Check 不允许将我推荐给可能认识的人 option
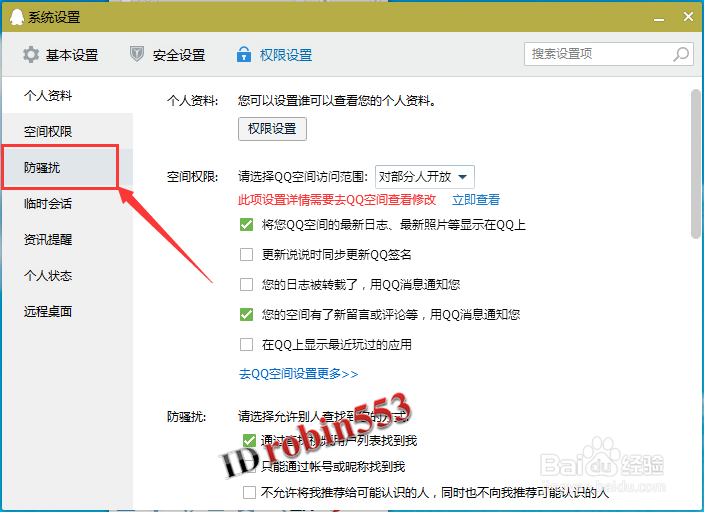The height and width of the screenshot is (512, 704). (249, 492)
